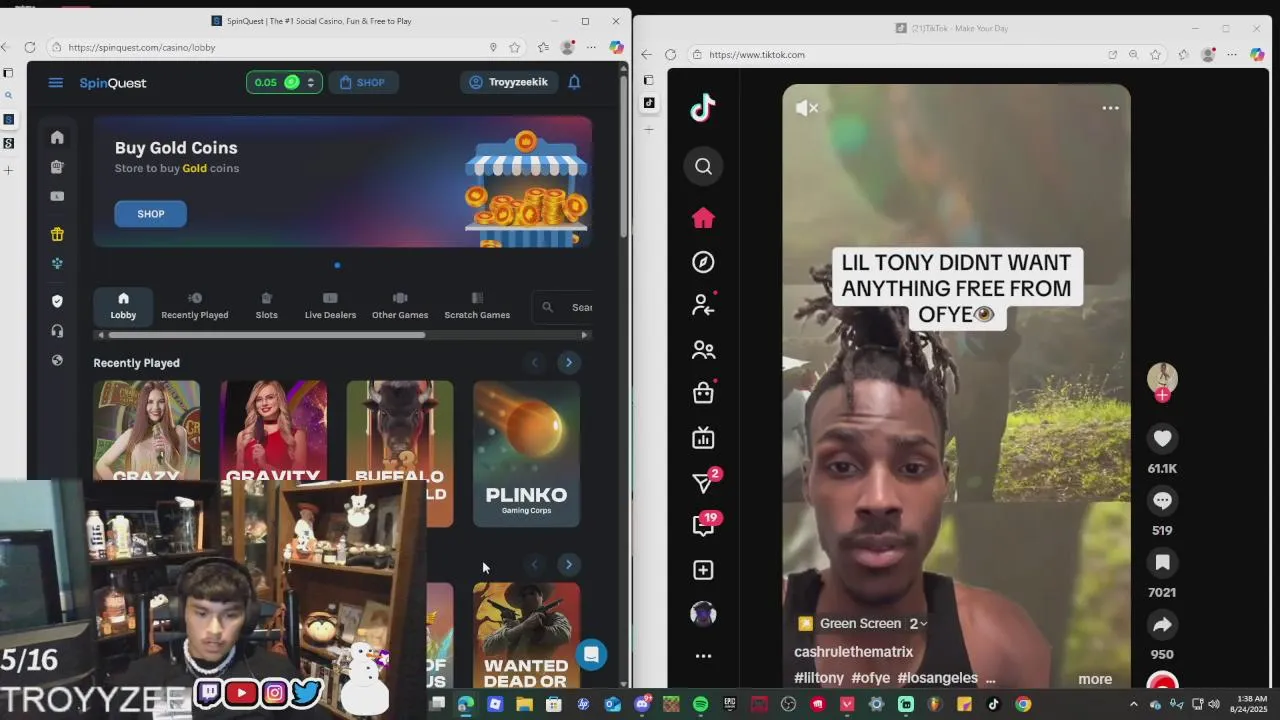Open TikTok profile avatar in sidebar
Screen dimensions: 1280x720
[x=703, y=613]
